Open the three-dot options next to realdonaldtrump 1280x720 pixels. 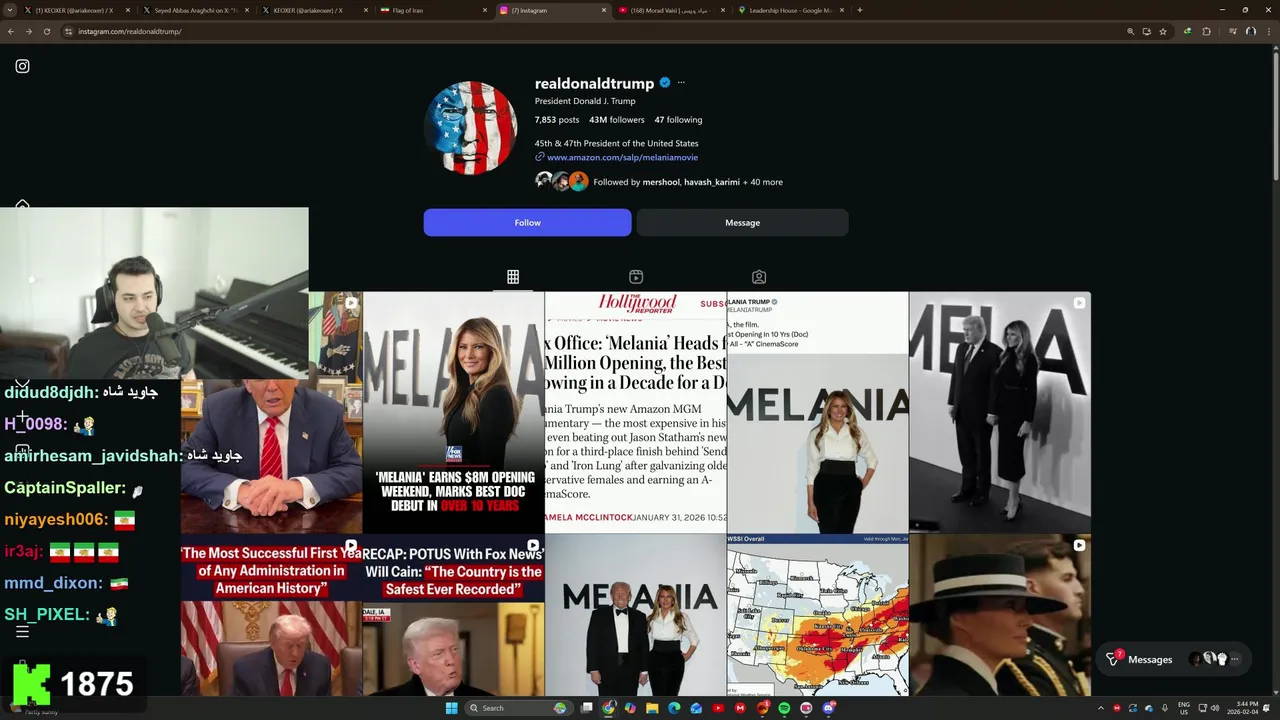[x=681, y=83]
